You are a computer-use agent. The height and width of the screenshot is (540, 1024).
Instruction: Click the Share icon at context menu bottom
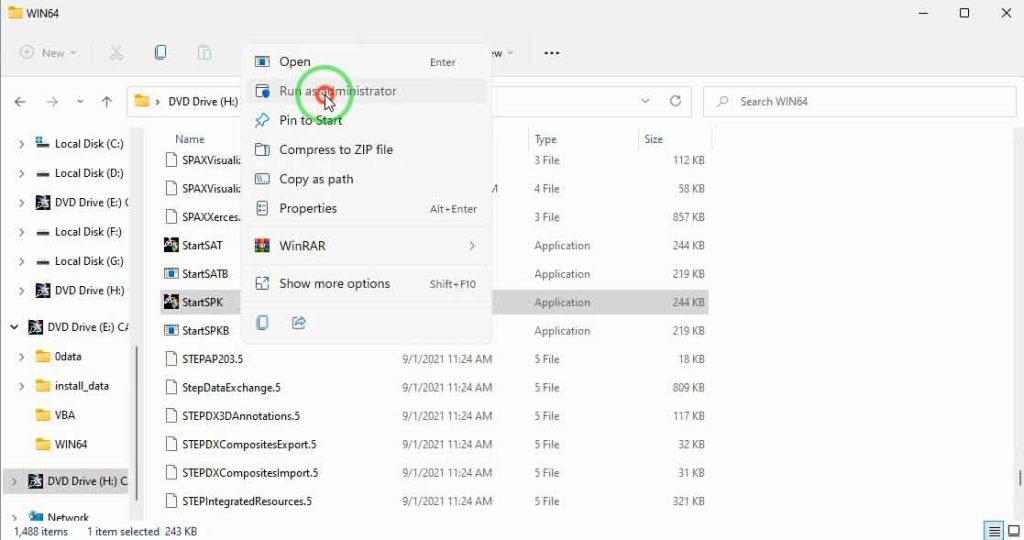pos(298,322)
